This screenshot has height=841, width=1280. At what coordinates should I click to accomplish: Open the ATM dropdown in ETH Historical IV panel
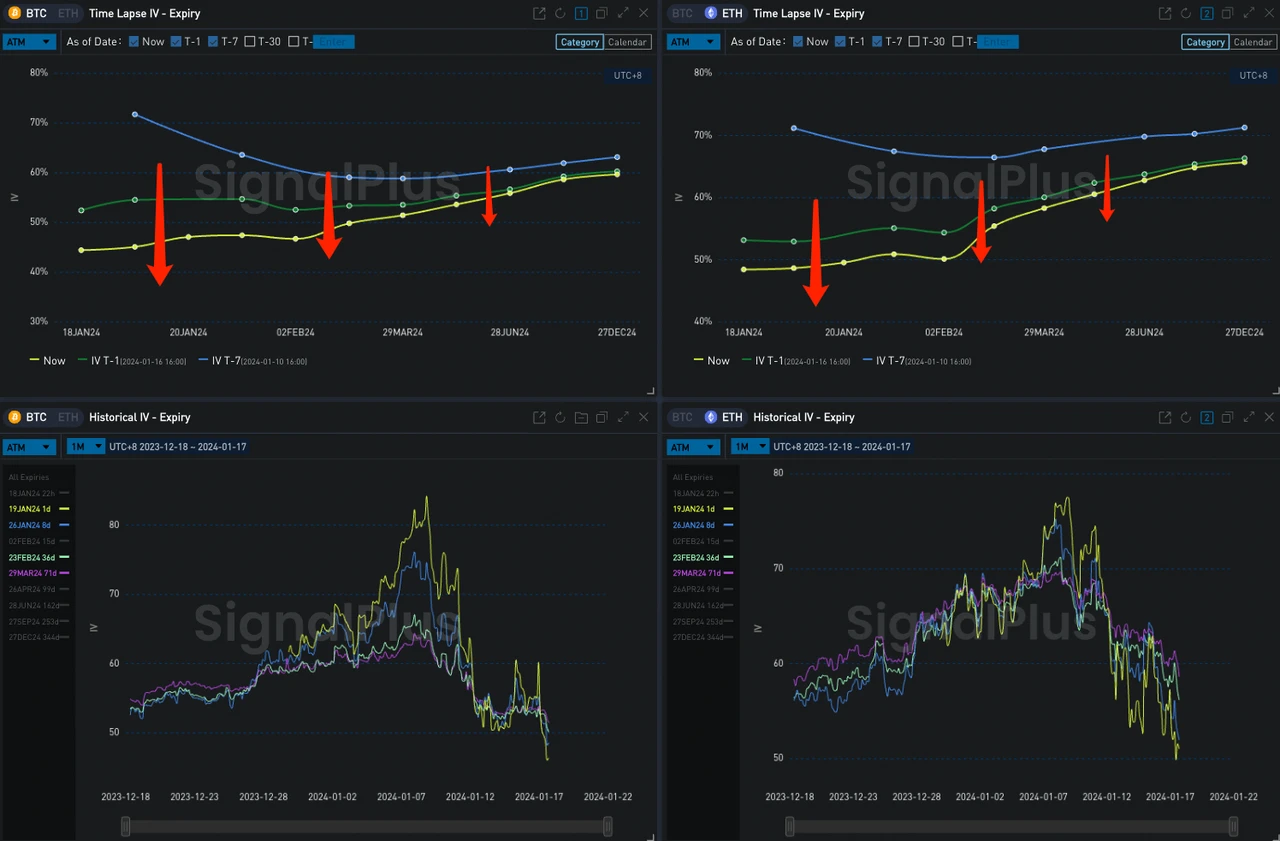[x=693, y=447]
